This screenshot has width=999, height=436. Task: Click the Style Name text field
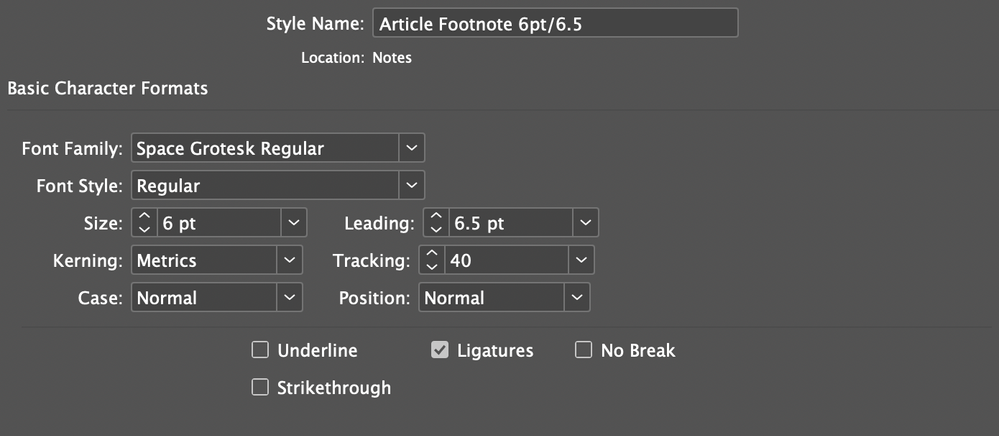554,23
